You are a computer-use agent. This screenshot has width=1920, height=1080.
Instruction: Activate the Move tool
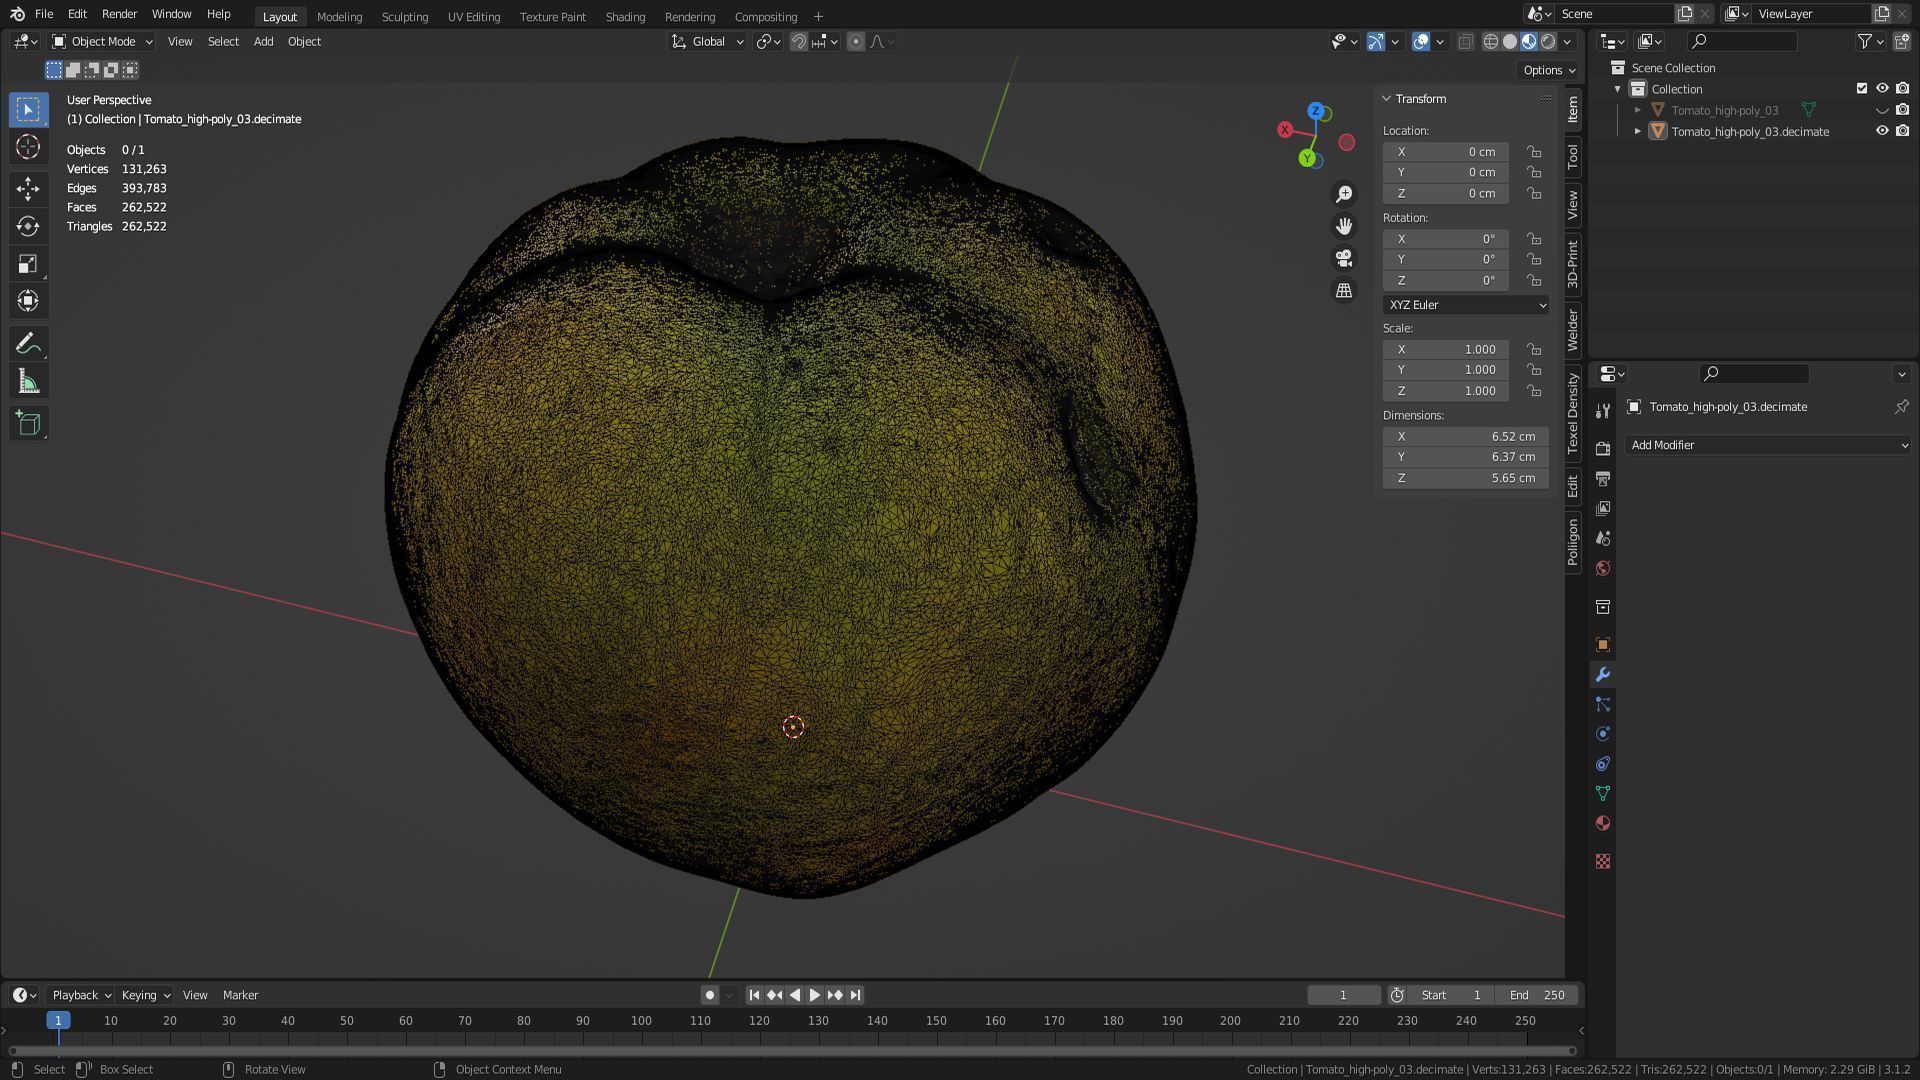coord(28,188)
